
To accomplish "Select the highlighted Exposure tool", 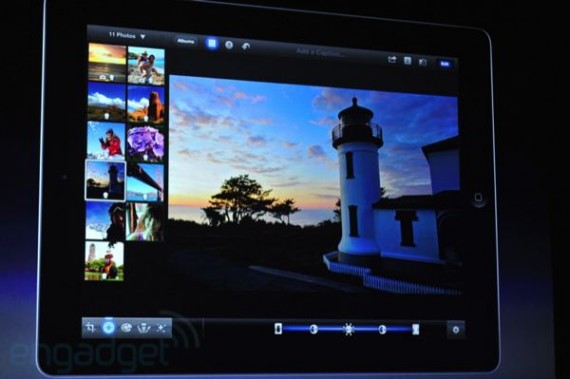I will 108,327.
